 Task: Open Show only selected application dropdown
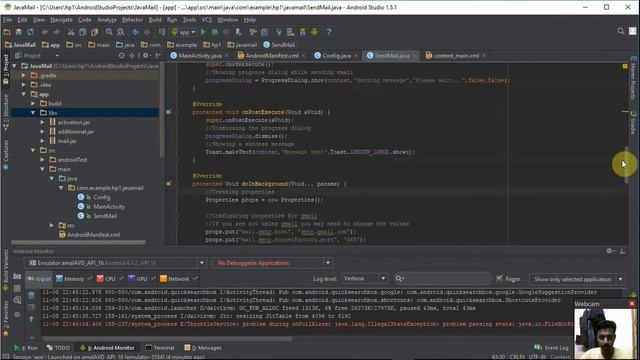click(x=577, y=279)
